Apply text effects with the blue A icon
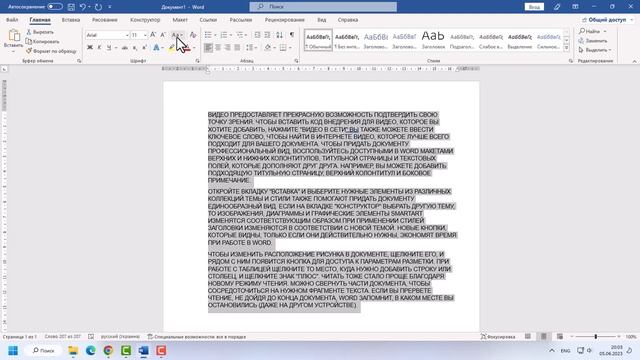640x360 pixels. click(x=156, y=48)
